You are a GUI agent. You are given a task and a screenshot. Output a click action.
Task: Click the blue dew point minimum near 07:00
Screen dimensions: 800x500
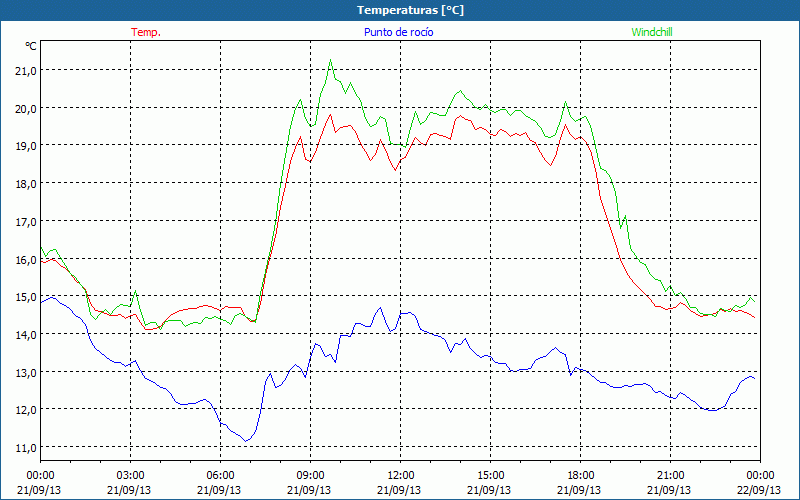tap(246, 441)
